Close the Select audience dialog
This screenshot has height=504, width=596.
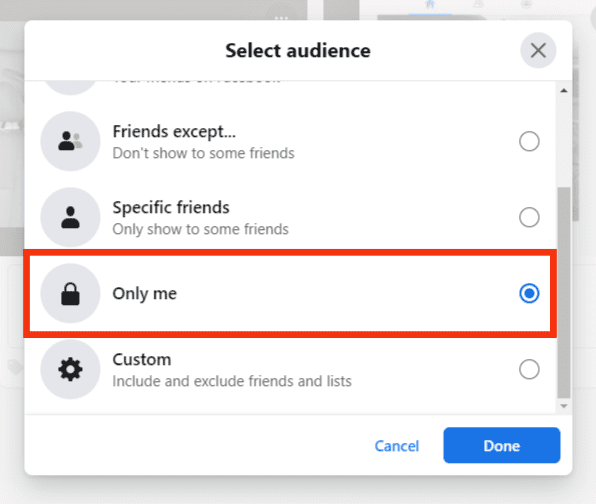point(538,50)
